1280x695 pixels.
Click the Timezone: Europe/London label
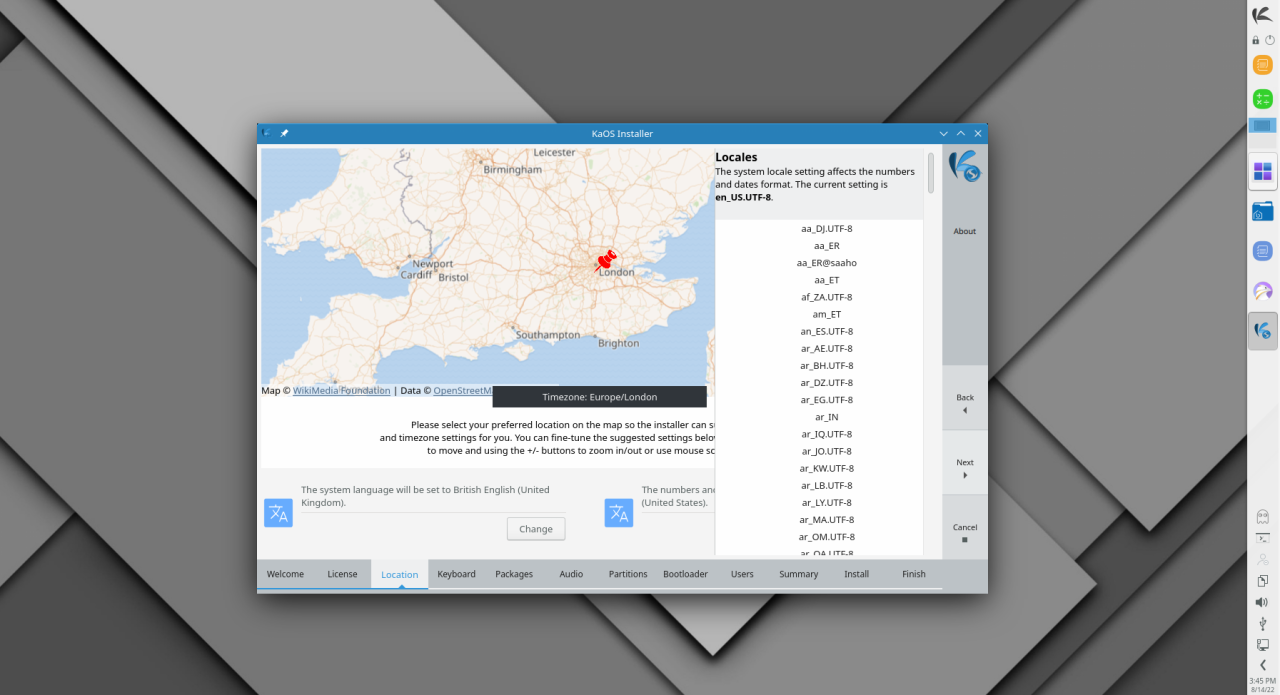599,397
